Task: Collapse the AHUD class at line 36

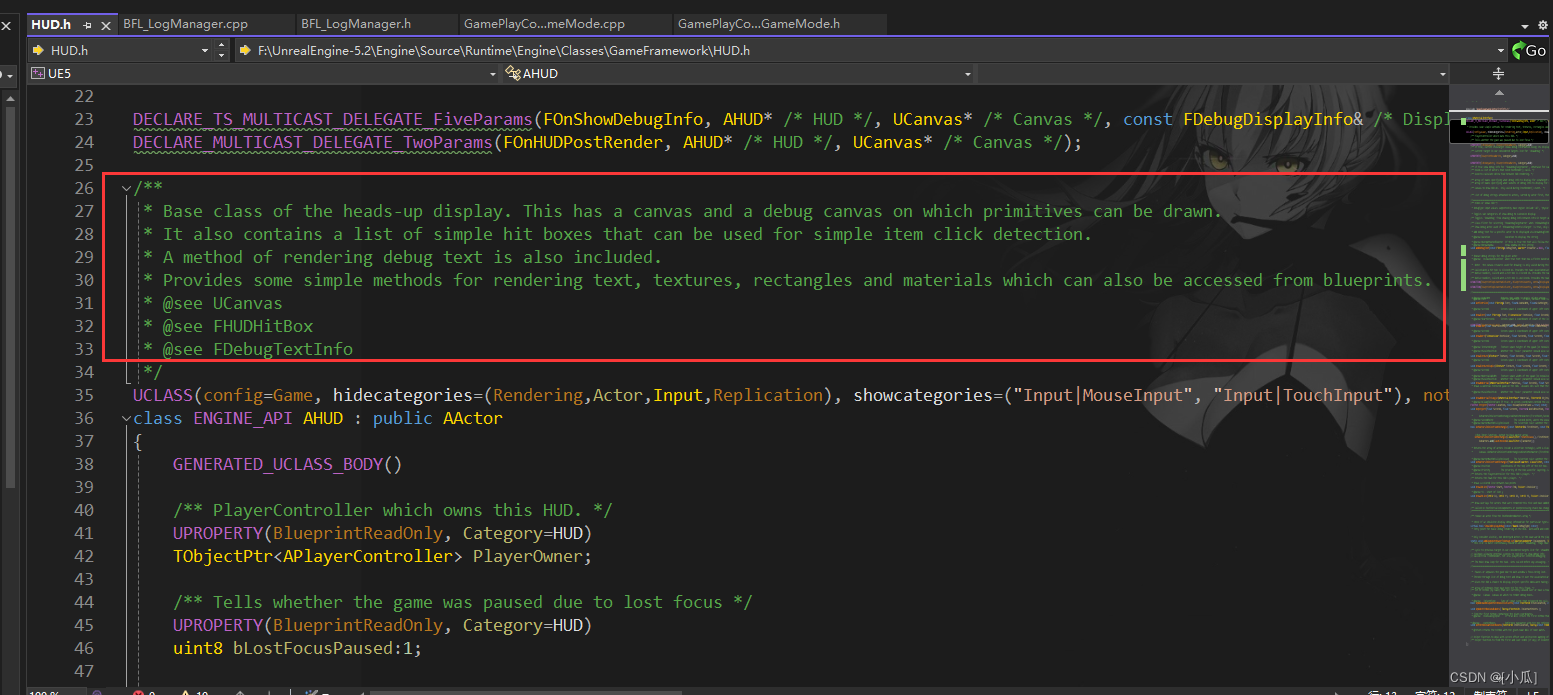Action: 126,418
